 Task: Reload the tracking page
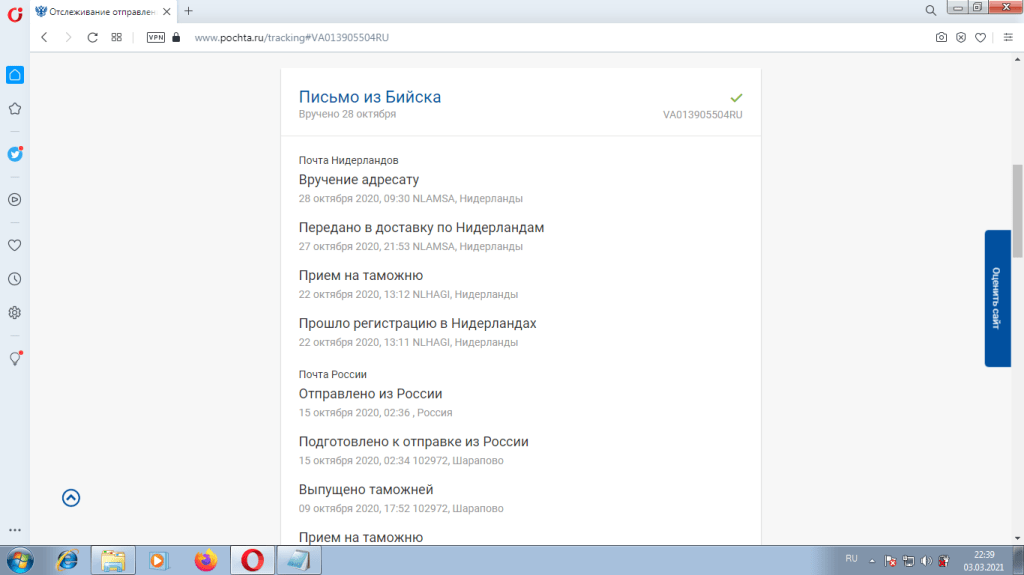92,37
